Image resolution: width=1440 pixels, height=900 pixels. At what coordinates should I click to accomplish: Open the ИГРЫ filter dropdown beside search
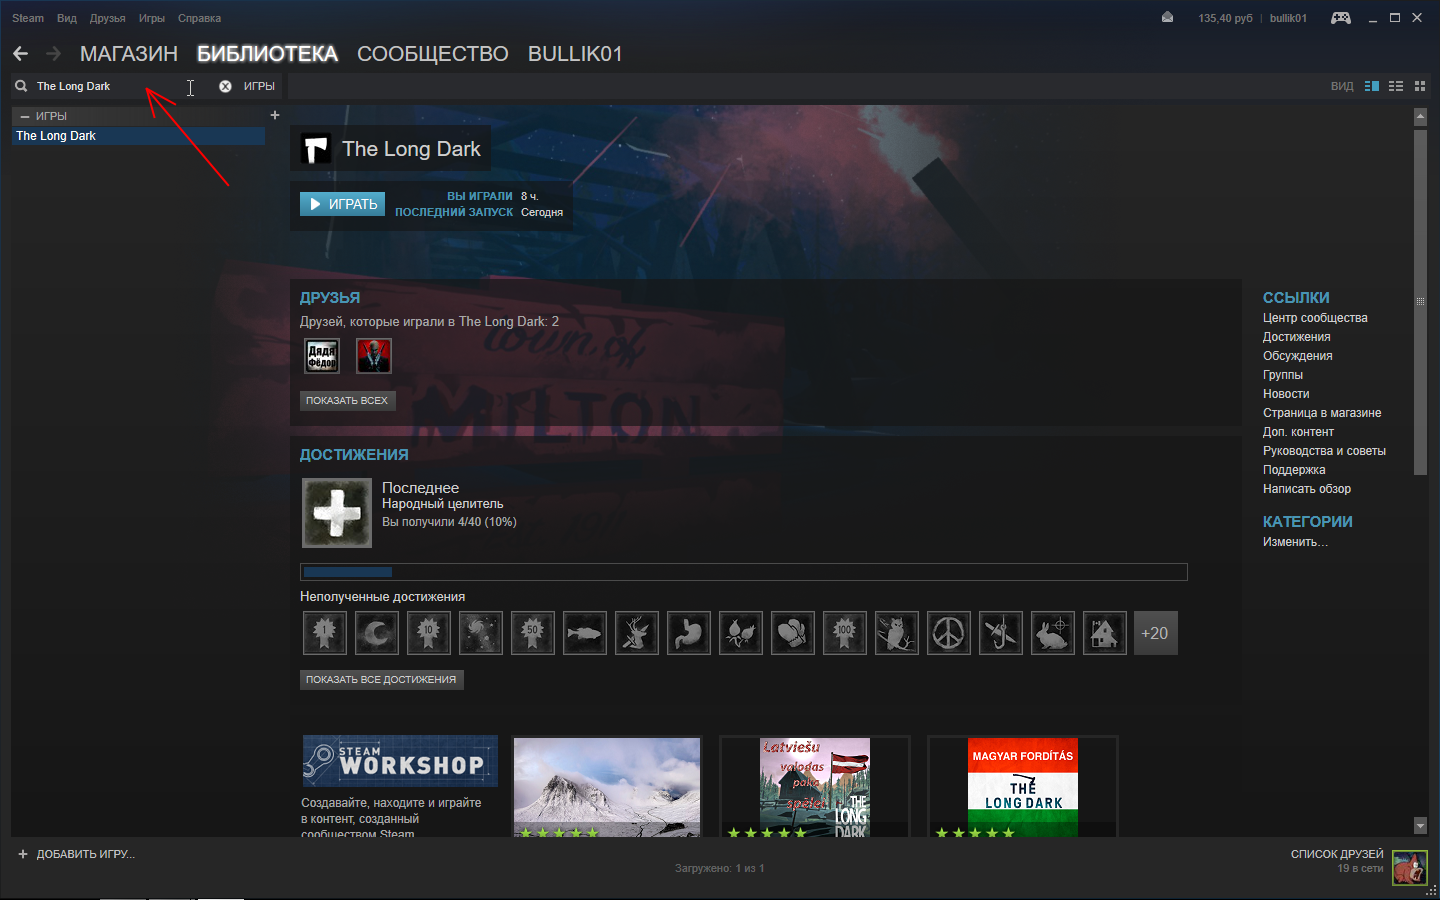click(259, 86)
